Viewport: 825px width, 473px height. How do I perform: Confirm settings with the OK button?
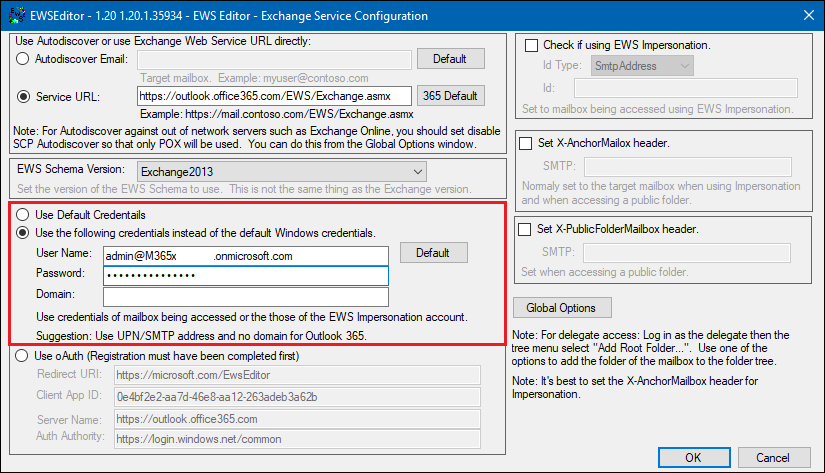click(x=694, y=457)
